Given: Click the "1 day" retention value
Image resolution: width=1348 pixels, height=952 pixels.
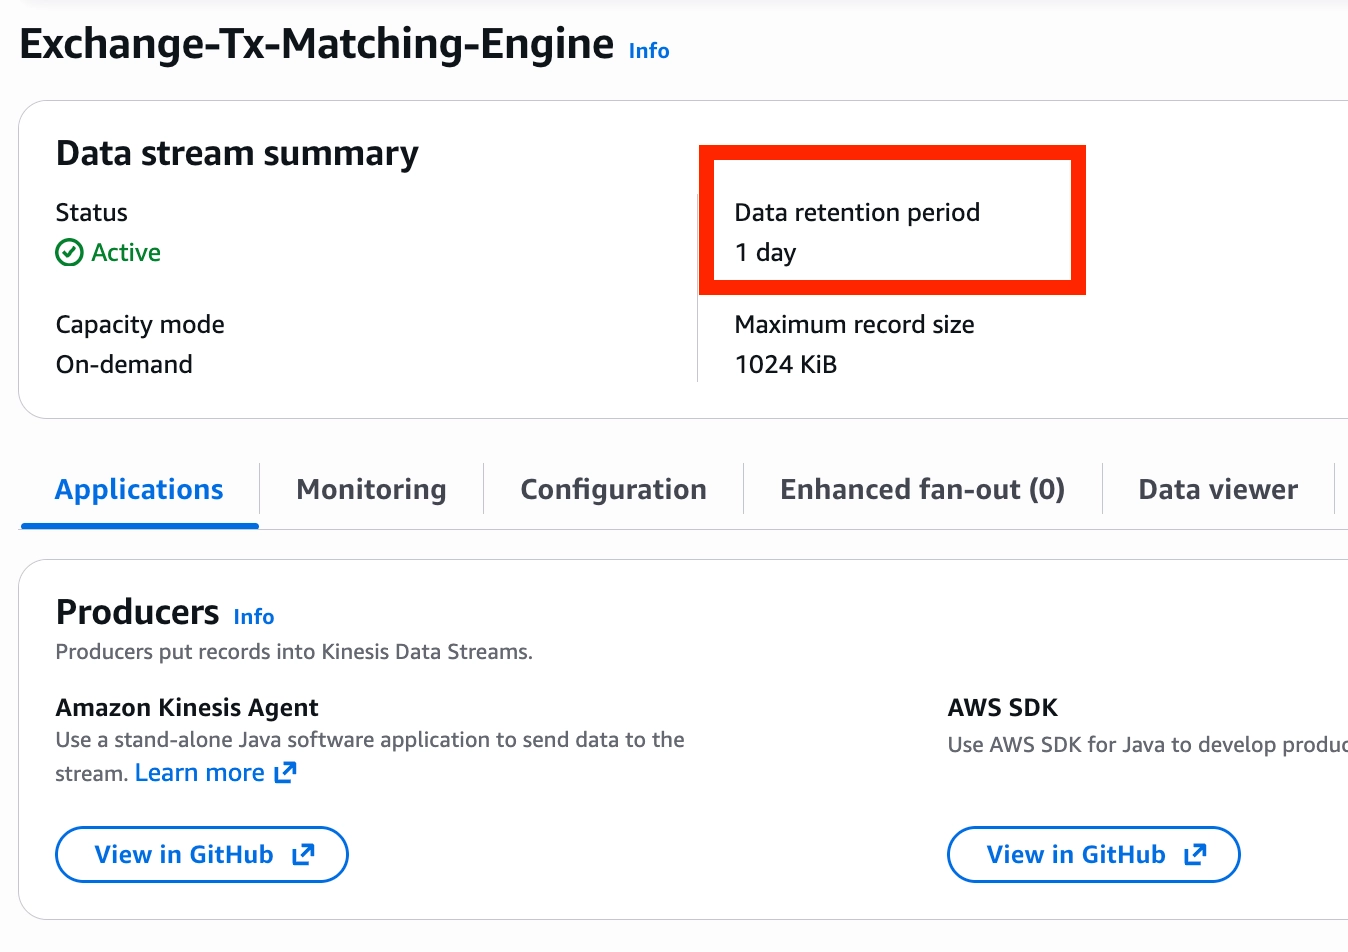Looking at the screenshot, I should click(x=765, y=253).
